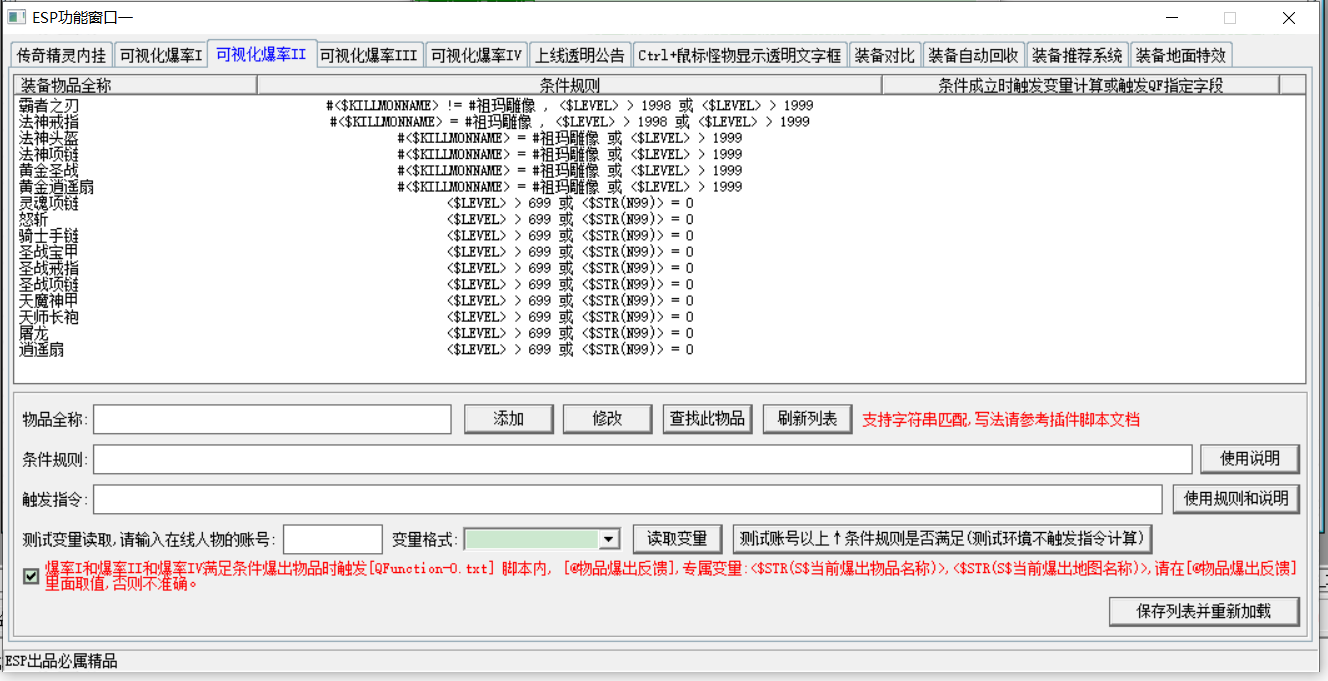
Task: Select the 传奇精灵内挂 tab
Action: pos(61,55)
